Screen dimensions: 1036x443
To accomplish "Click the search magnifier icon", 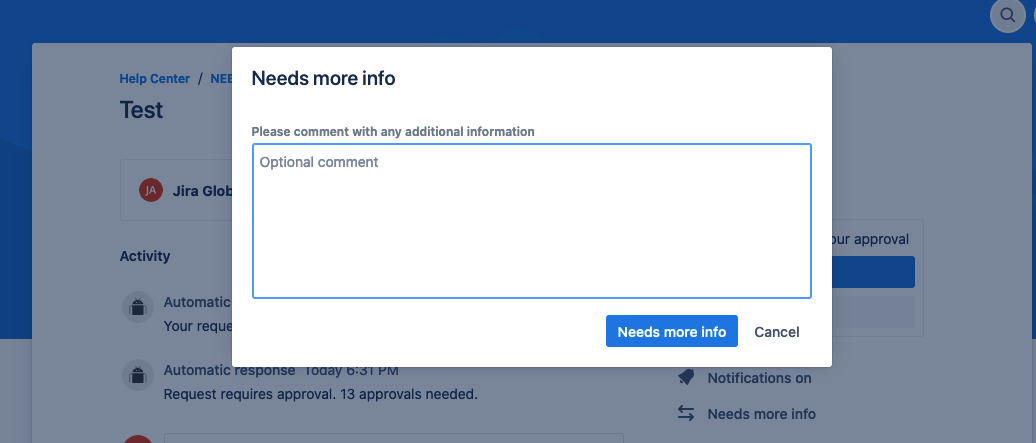I will click(x=1008, y=15).
